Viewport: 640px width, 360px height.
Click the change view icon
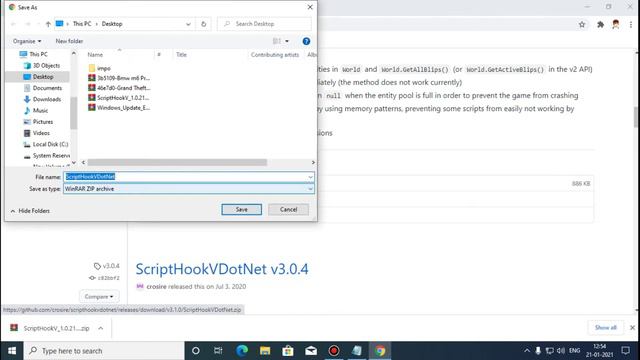coord(277,41)
